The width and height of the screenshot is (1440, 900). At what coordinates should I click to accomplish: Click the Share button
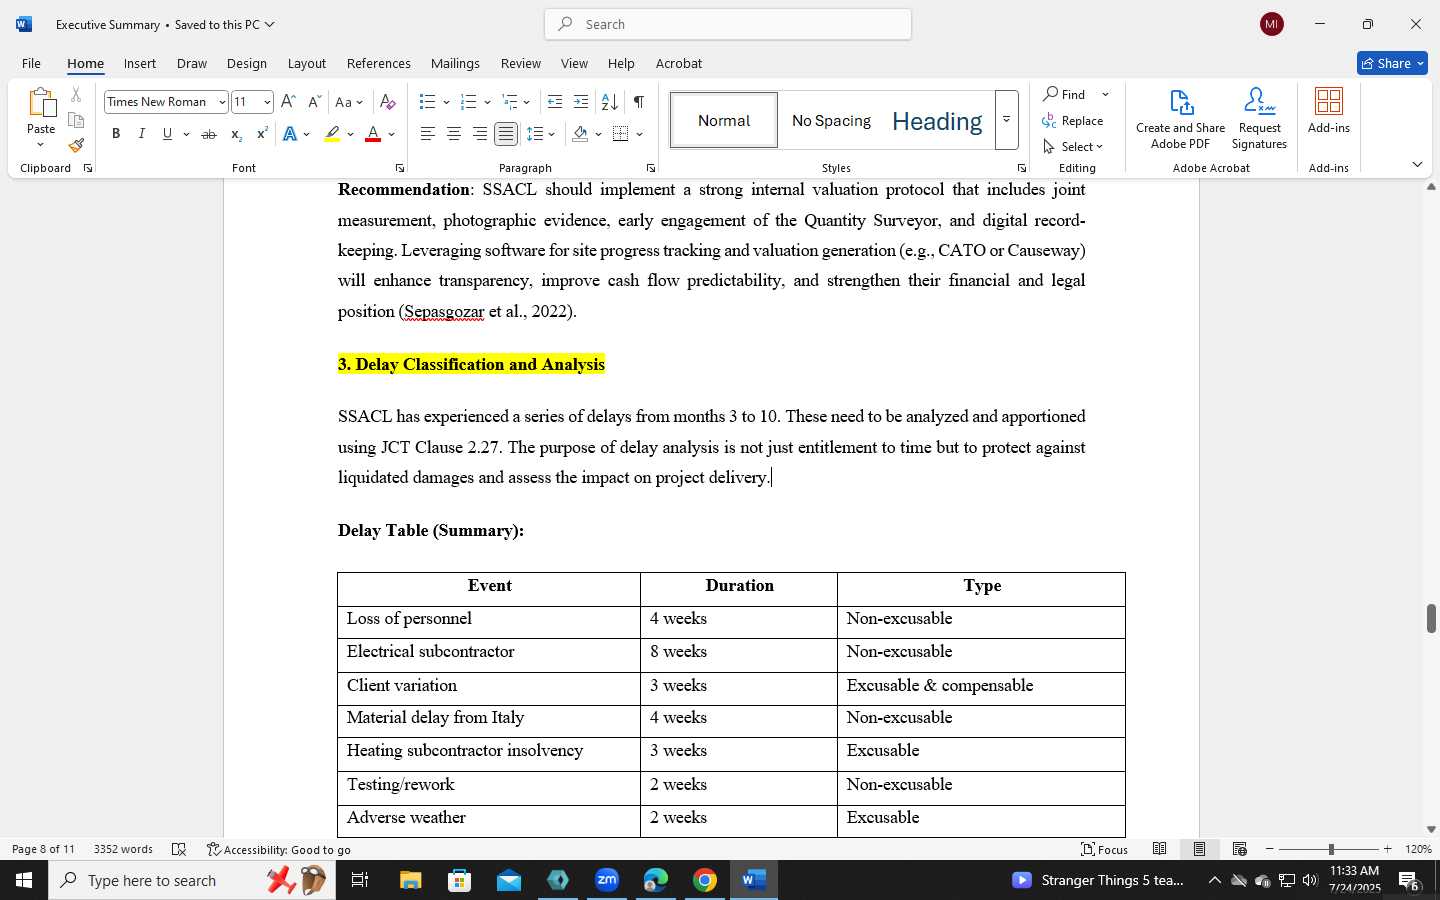tap(1392, 63)
